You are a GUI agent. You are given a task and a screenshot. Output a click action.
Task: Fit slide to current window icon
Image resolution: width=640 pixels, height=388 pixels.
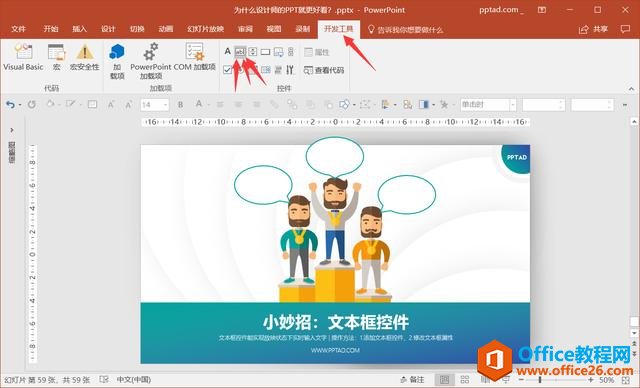tap(626, 380)
